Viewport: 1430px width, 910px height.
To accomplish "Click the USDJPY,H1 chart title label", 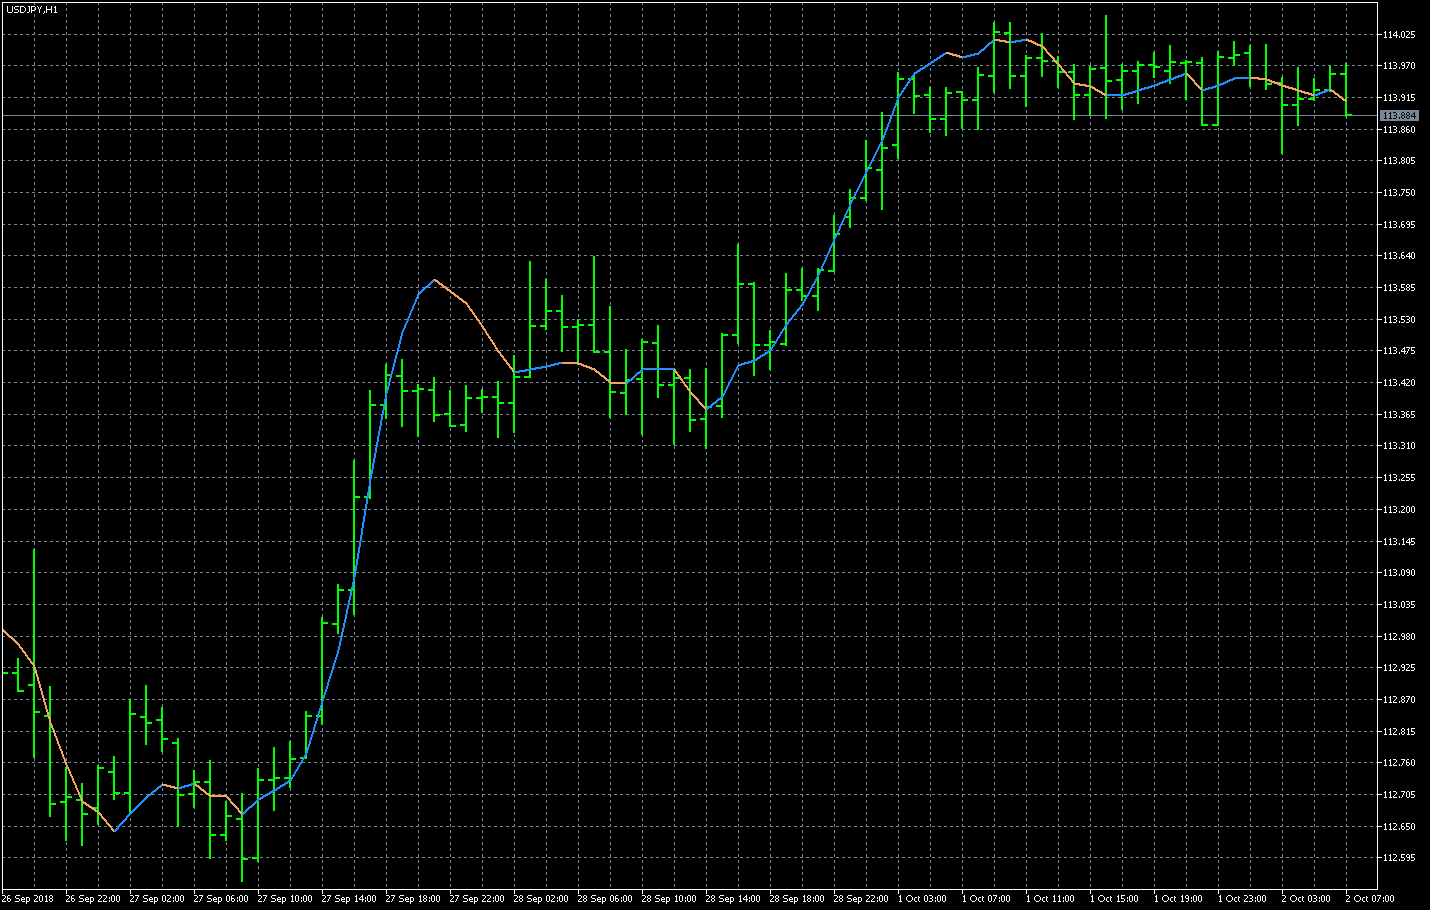I will tap(32, 9).
